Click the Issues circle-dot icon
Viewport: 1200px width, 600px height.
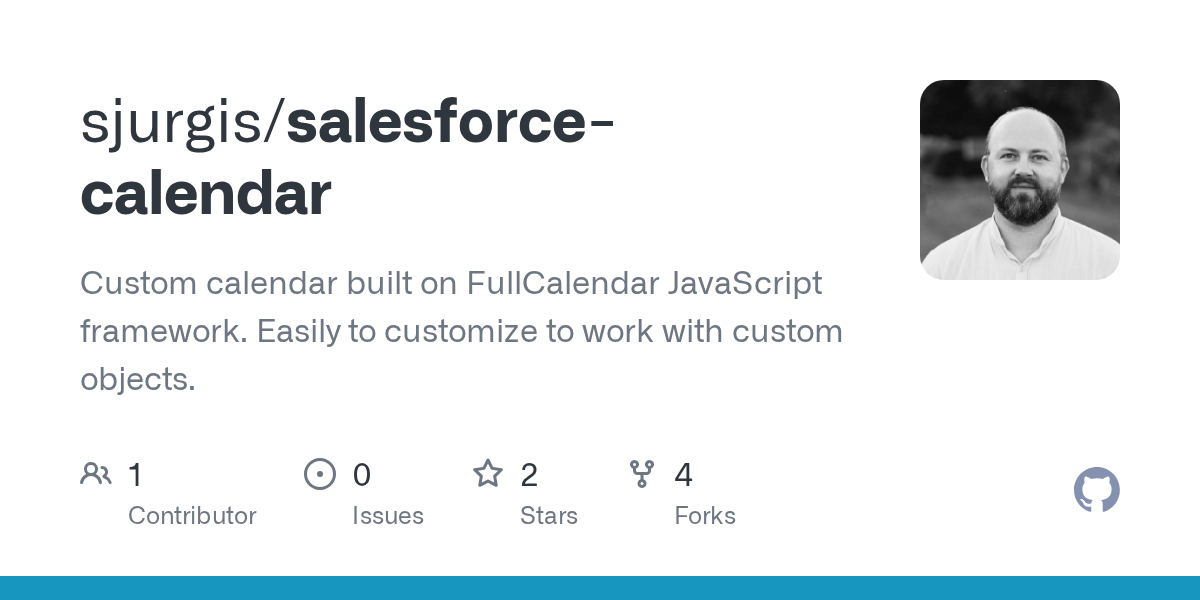click(320, 474)
